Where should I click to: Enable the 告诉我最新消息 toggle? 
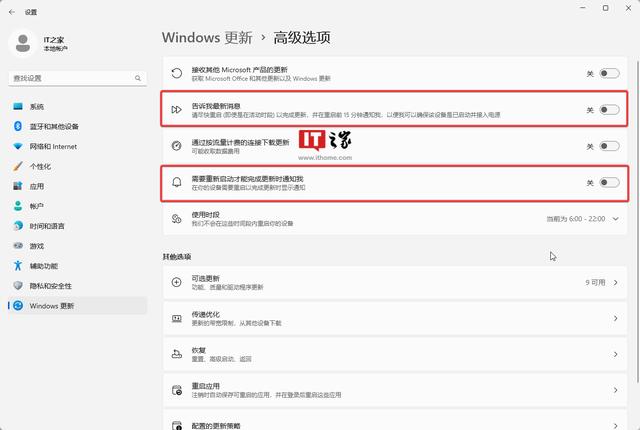(608, 110)
